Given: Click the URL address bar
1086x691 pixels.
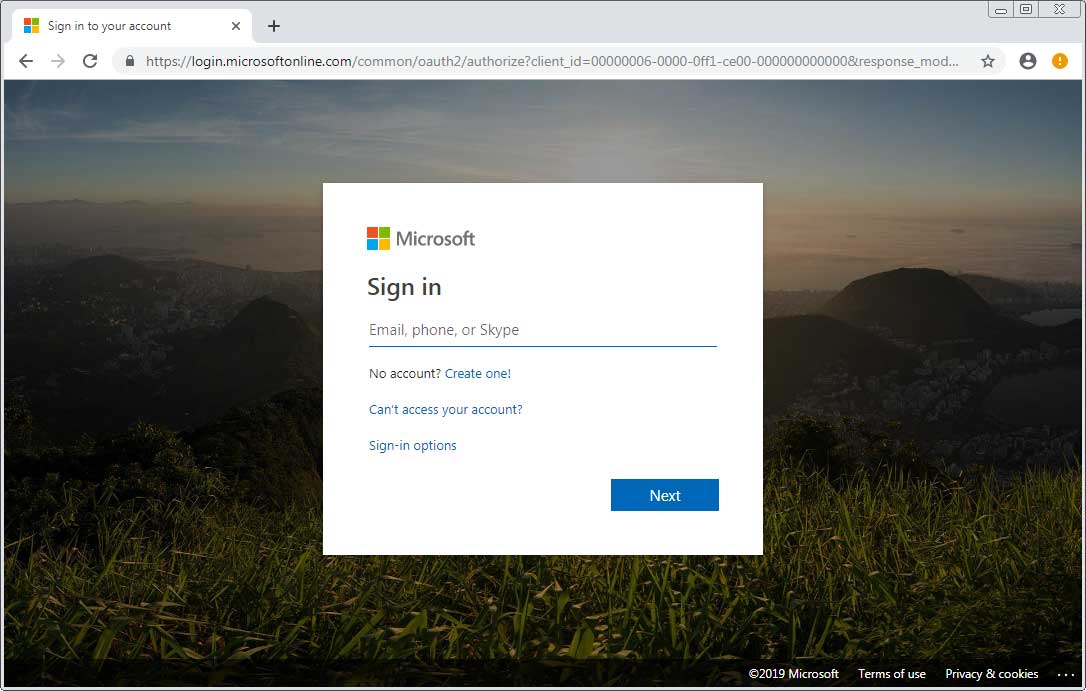Looking at the screenshot, I should click(x=550, y=61).
